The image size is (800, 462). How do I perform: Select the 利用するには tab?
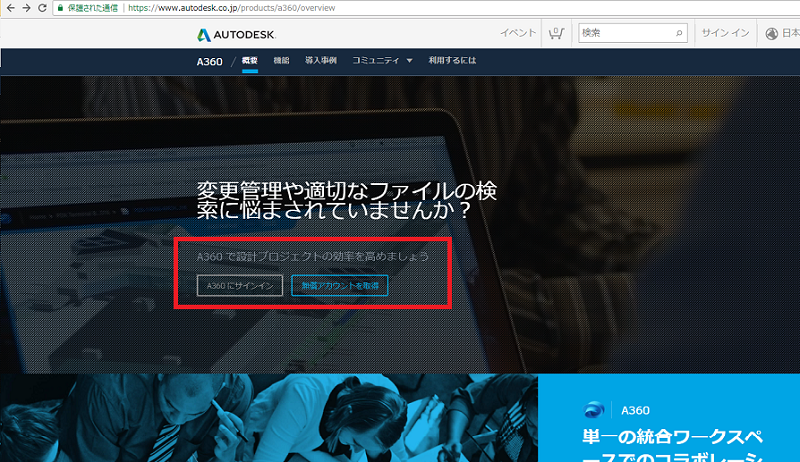(452, 61)
